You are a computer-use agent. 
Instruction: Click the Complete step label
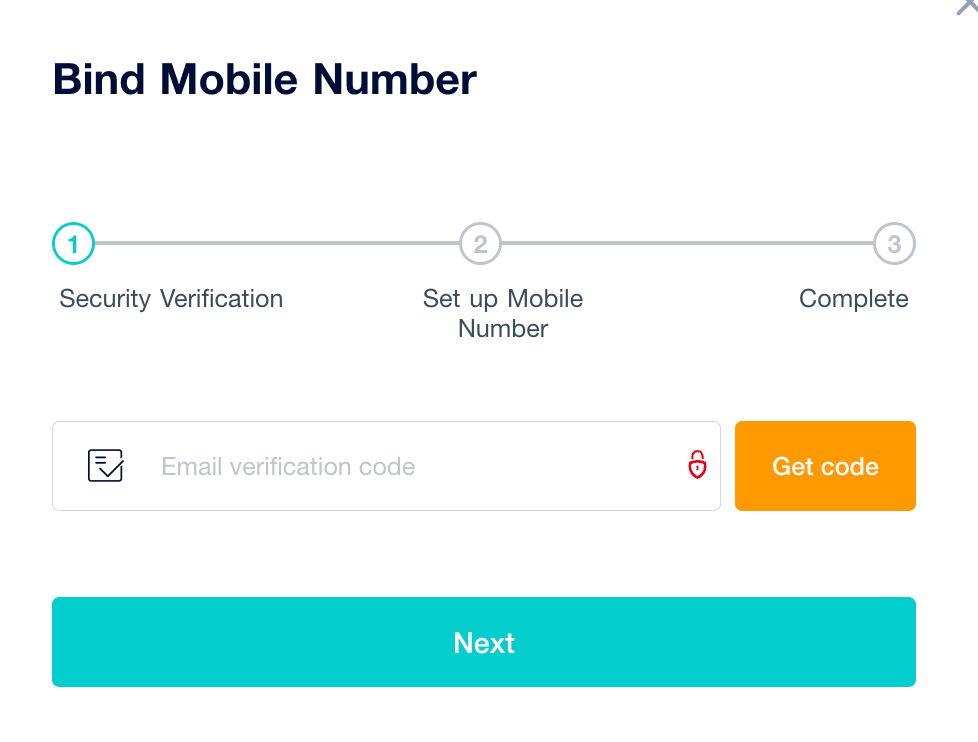pyautogui.click(x=853, y=298)
